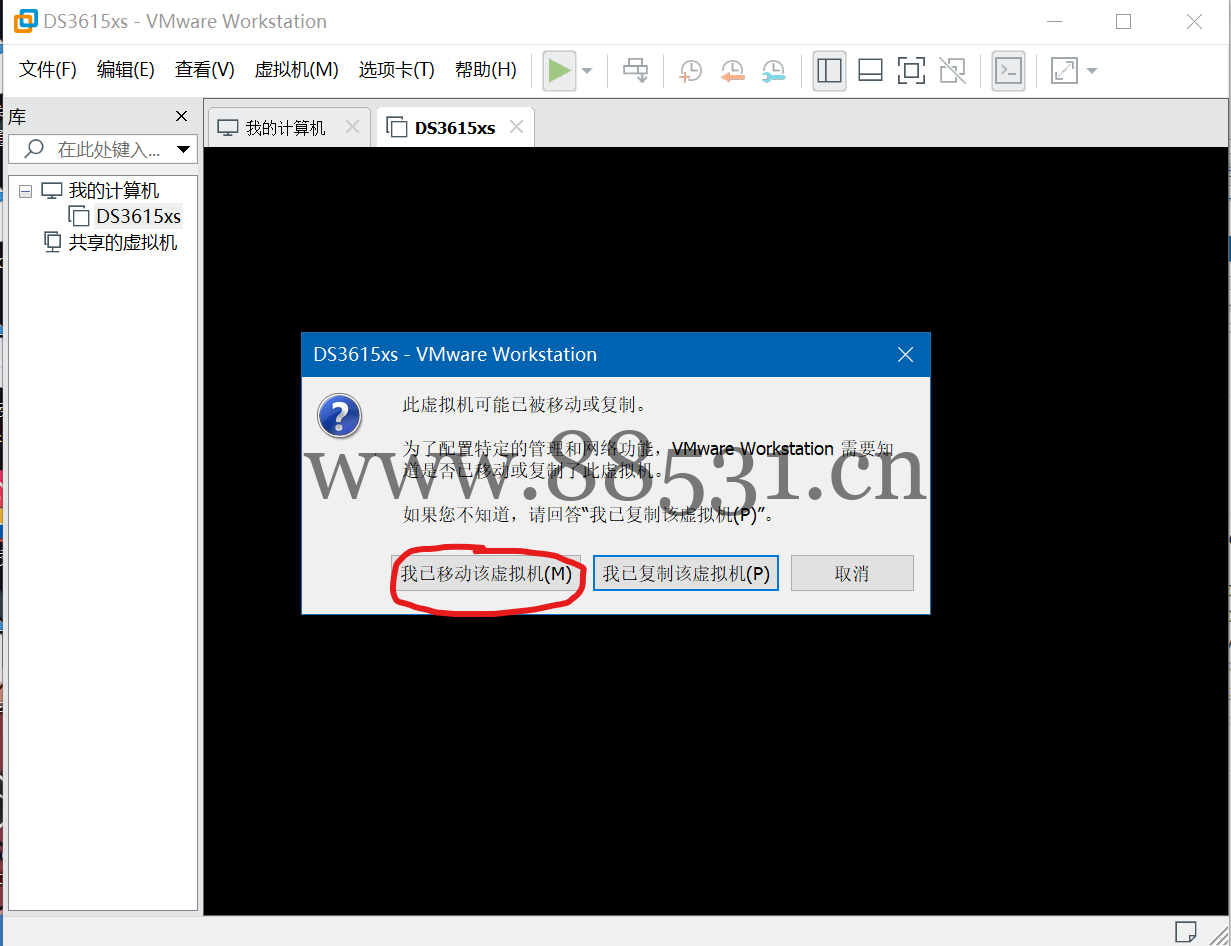Open the library search filter dropdown arrow
Viewport: 1231px width, 946px height.
[183, 150]
